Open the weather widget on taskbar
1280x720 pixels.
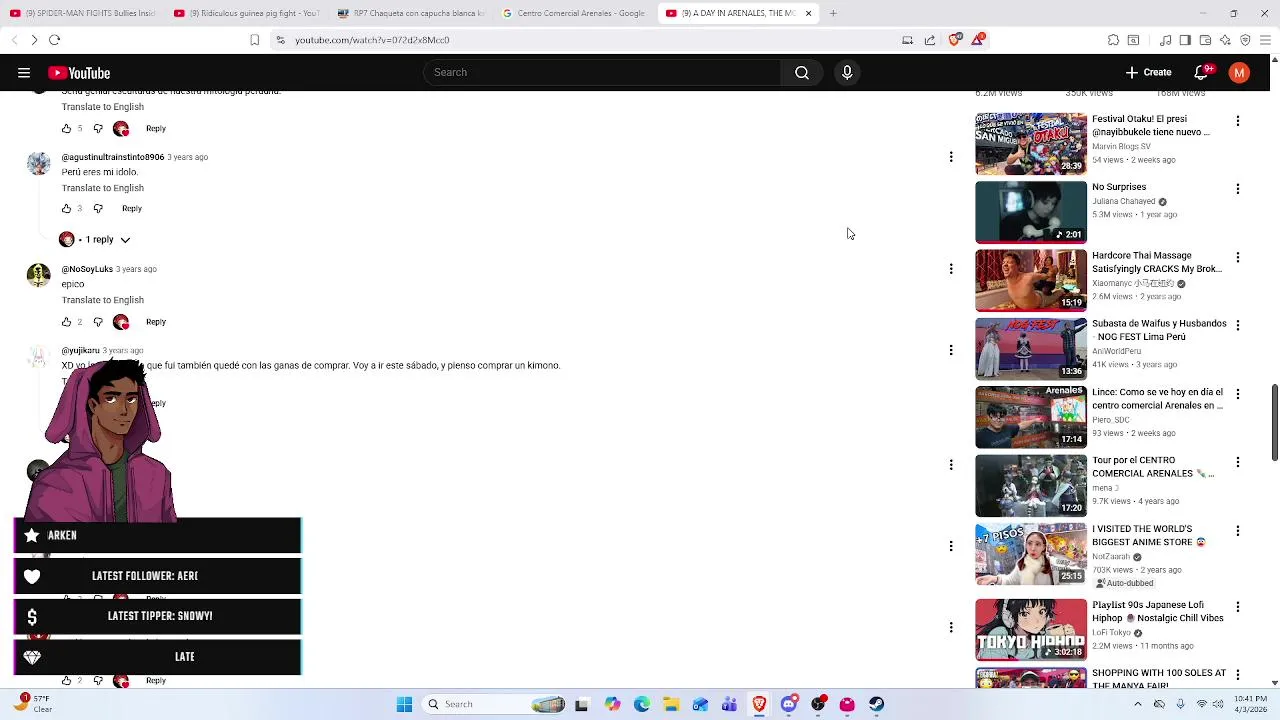(32, 704)
